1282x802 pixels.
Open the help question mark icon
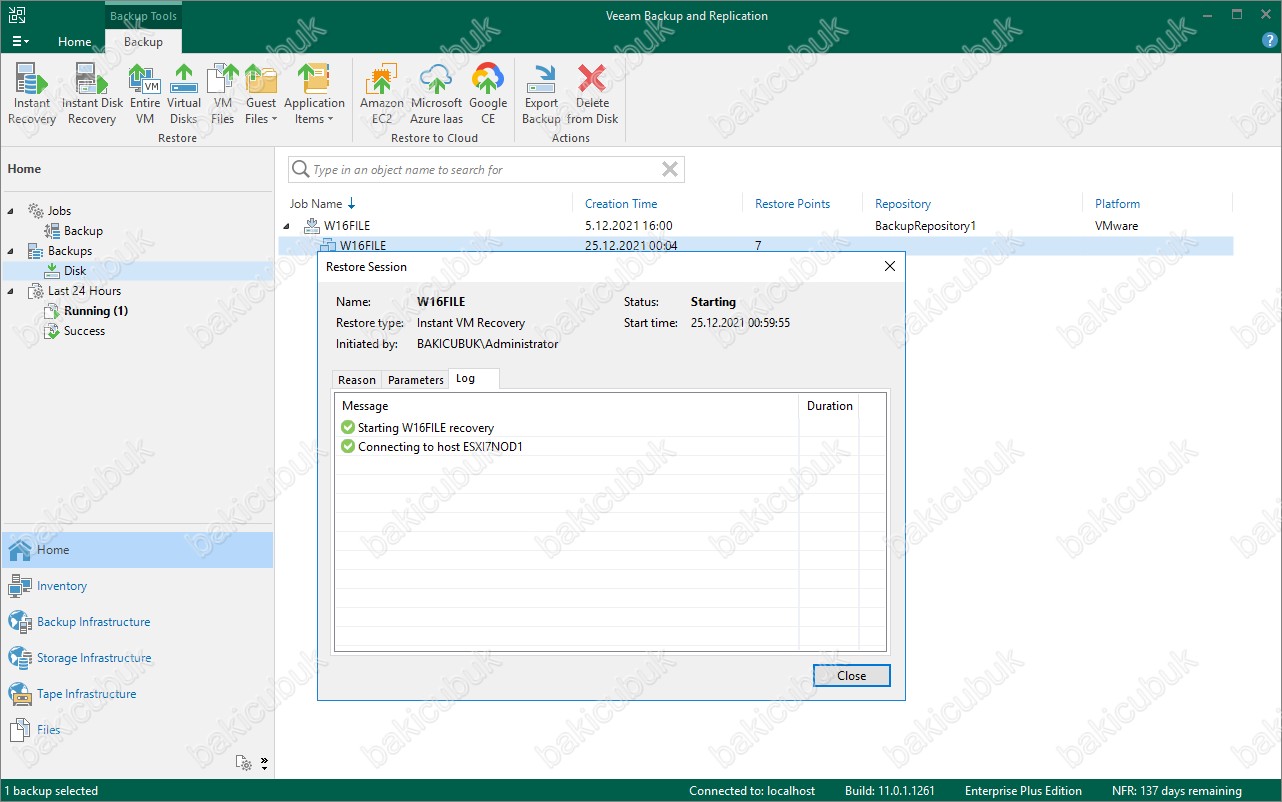pos(1270,41)
